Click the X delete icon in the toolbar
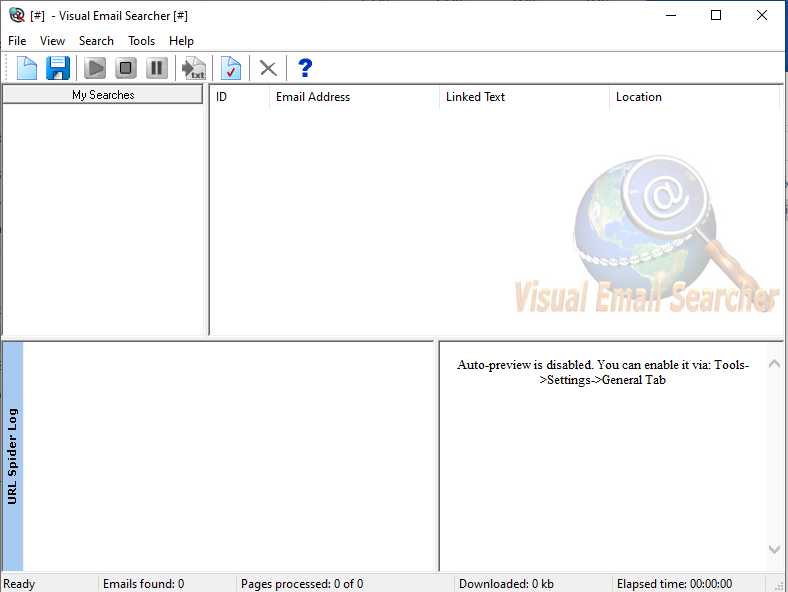 pos(268,68)
